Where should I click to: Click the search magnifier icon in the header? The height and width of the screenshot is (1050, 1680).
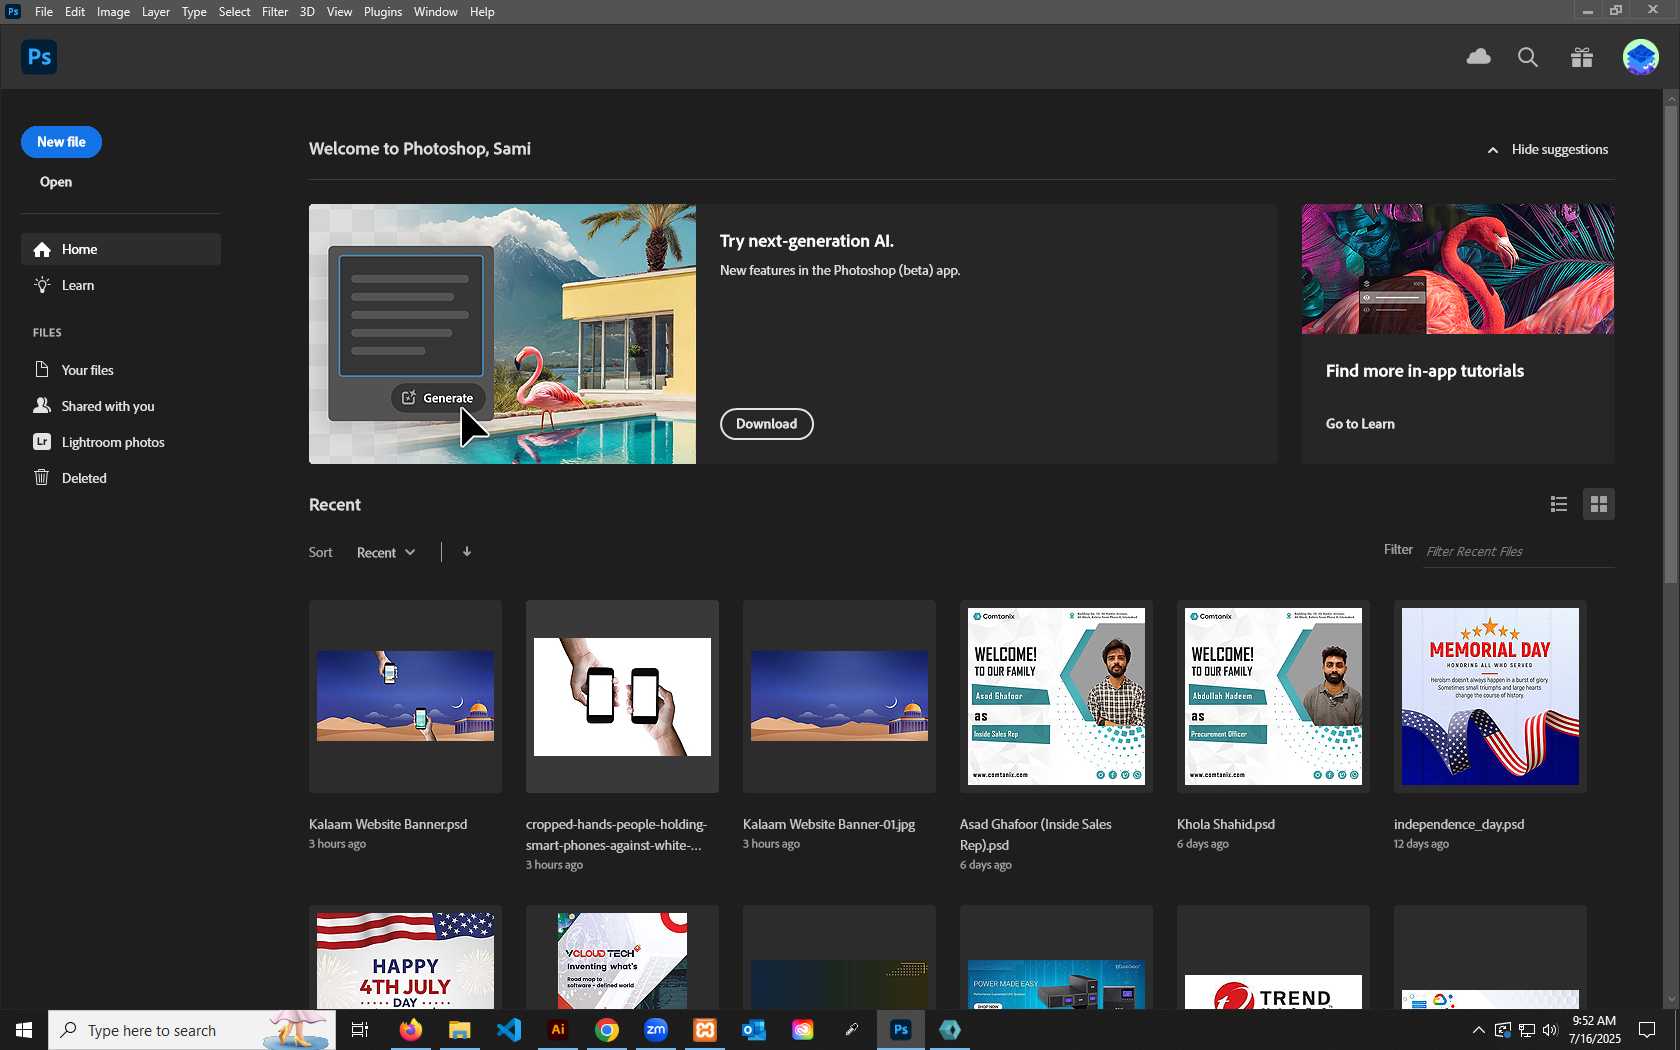(x=1528, y=57)
